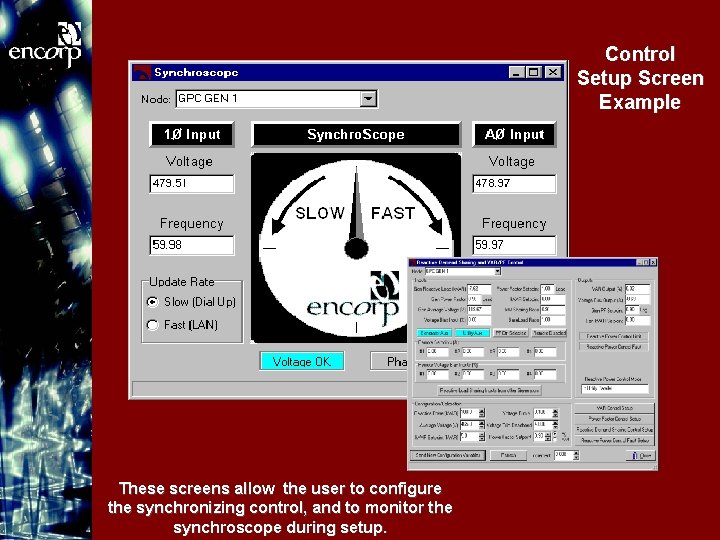Select the Fast (LAN) update rate

pos(152,325)
